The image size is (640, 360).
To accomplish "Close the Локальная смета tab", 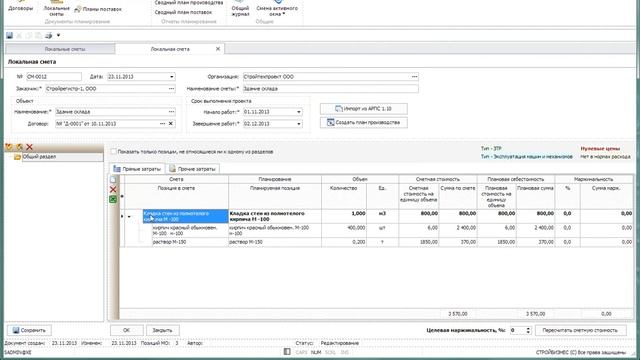I will tap(218, 49).
